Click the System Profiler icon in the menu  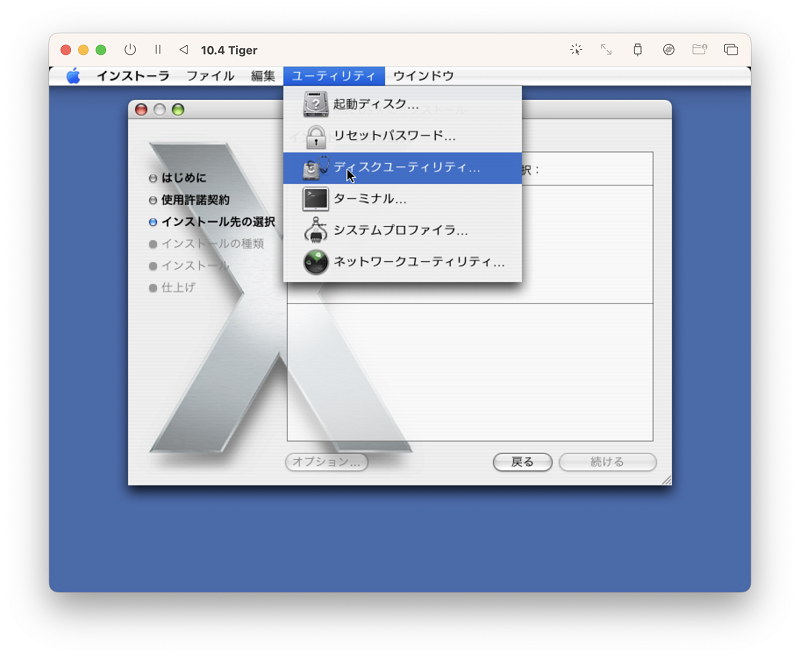[x=316, y=231]
